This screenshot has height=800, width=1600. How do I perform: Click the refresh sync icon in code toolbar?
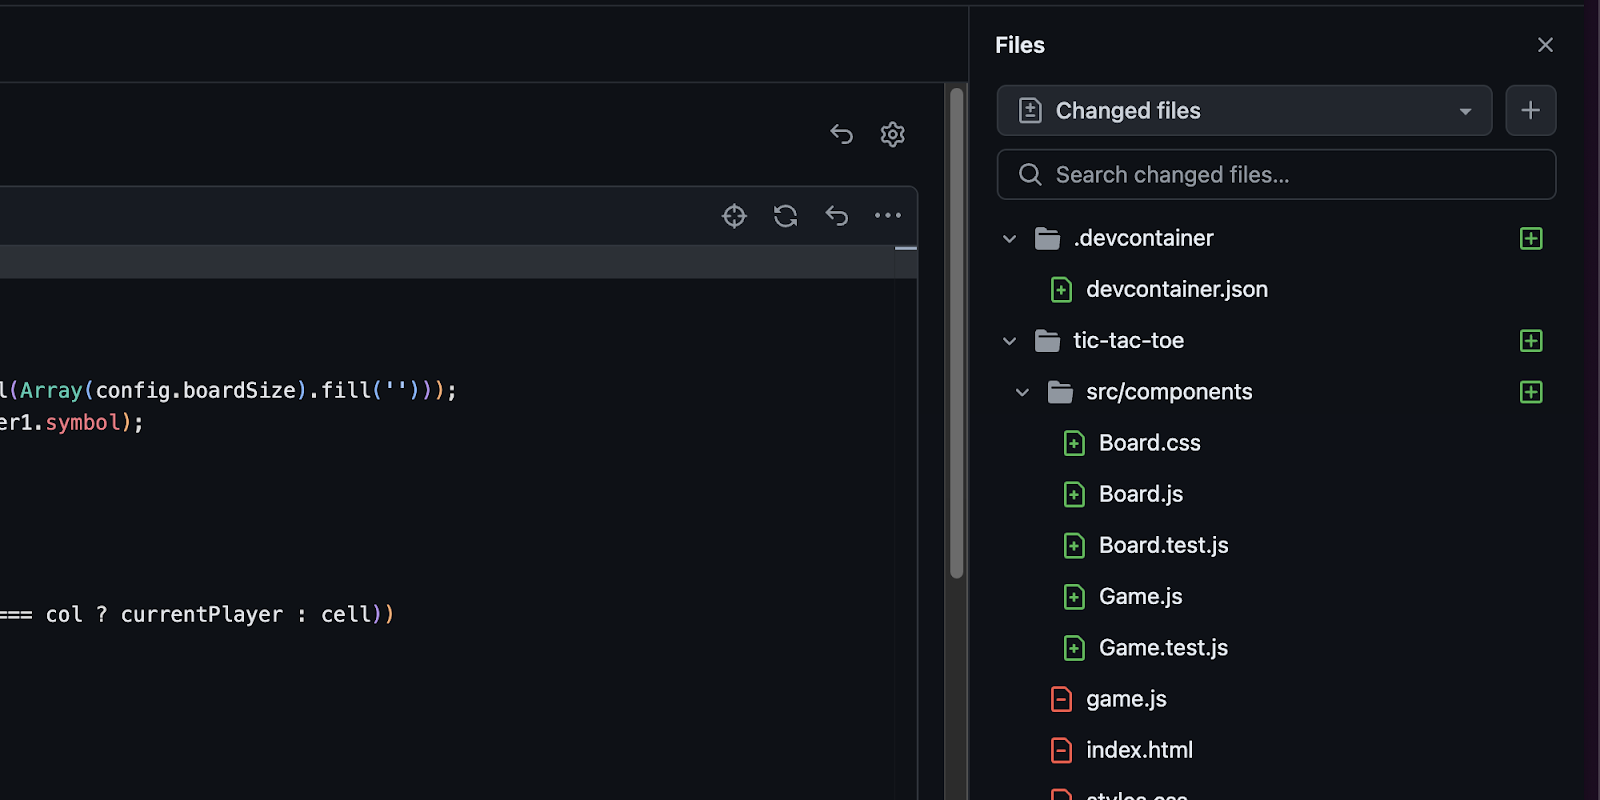pyautogui.click(x=786, y=216)
